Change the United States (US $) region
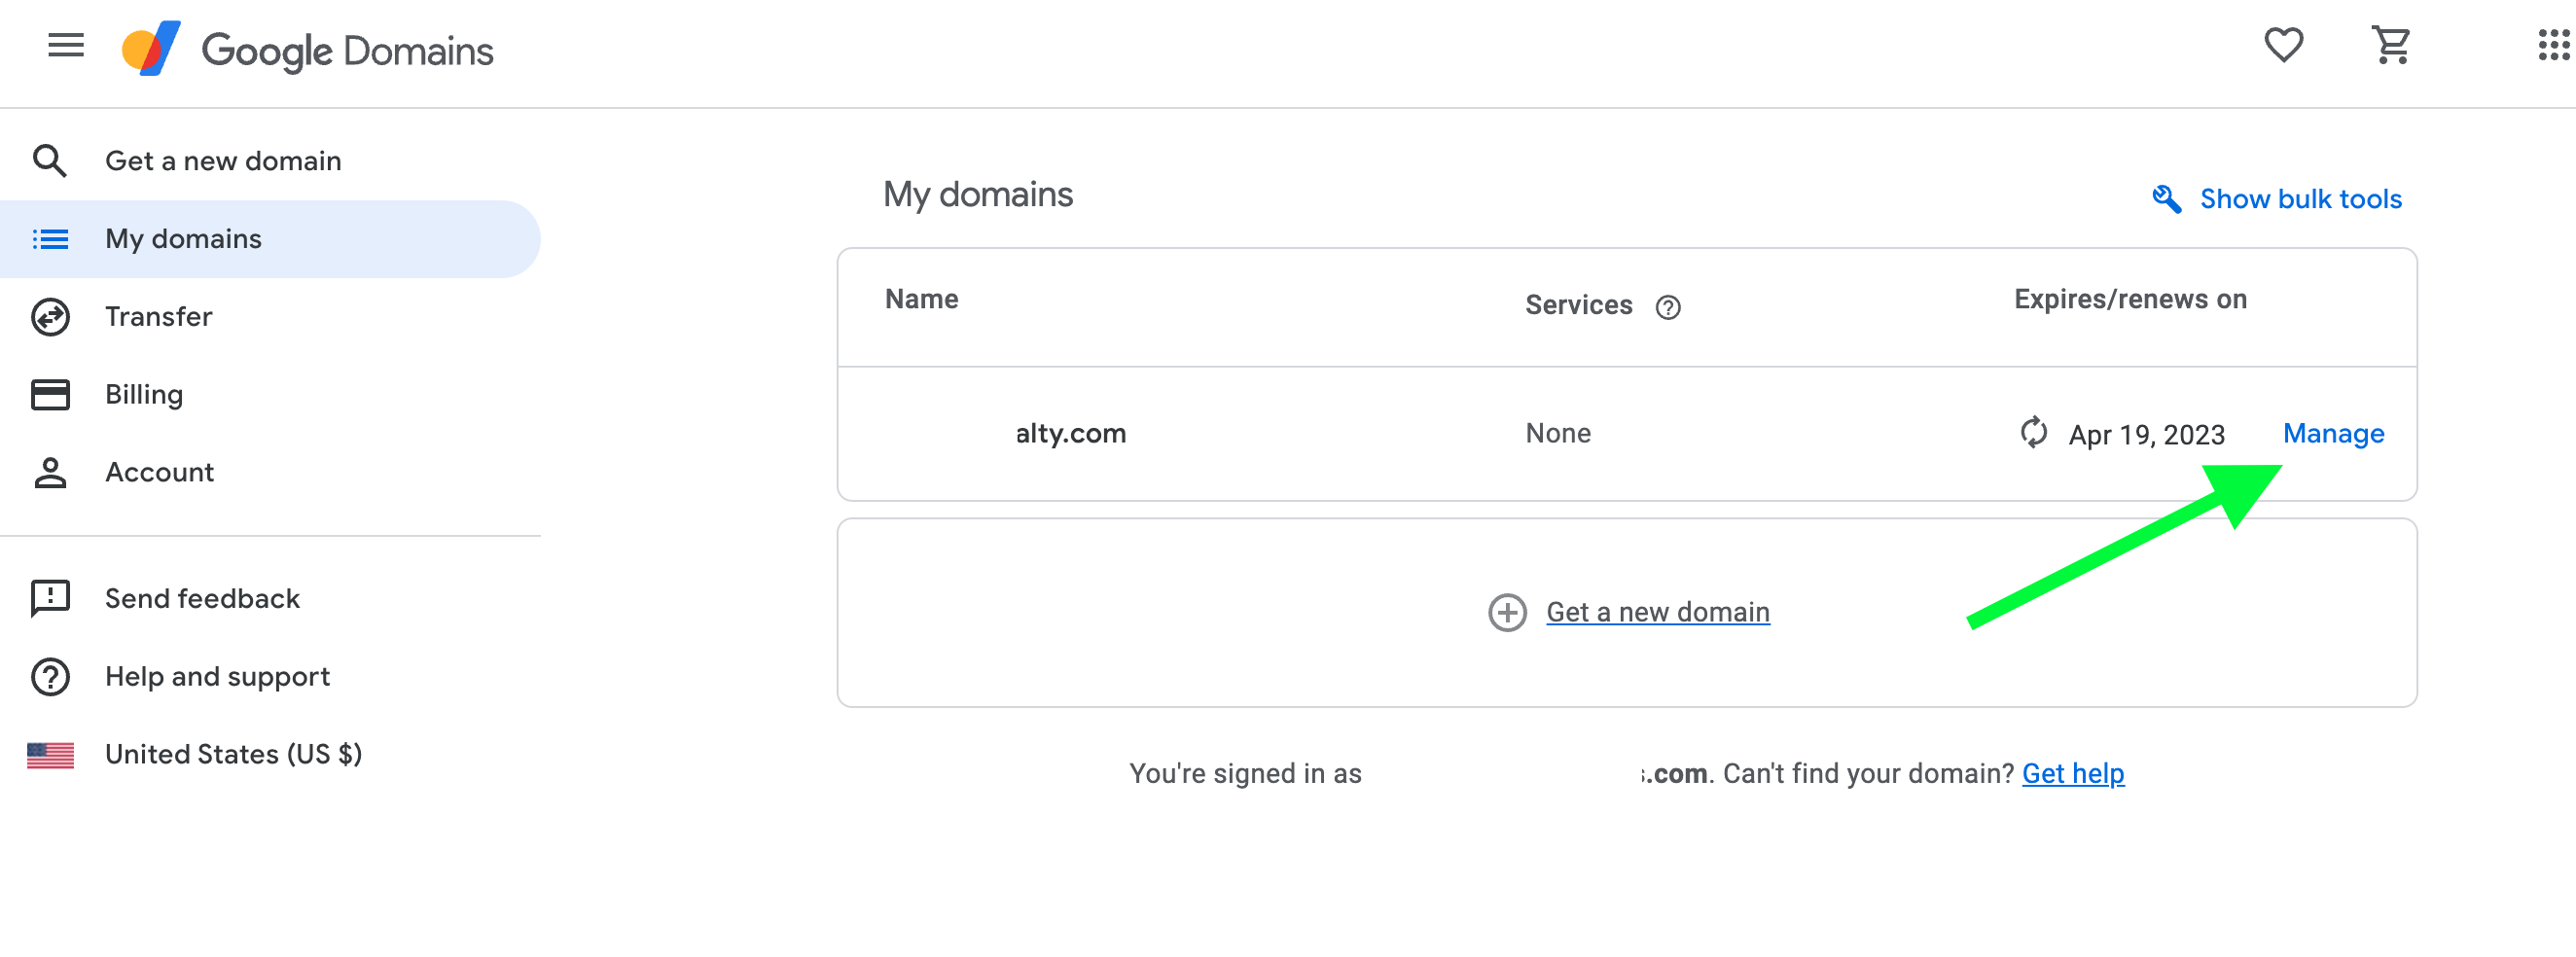The height and width of the screenshot is (957, 2576). 233,754
